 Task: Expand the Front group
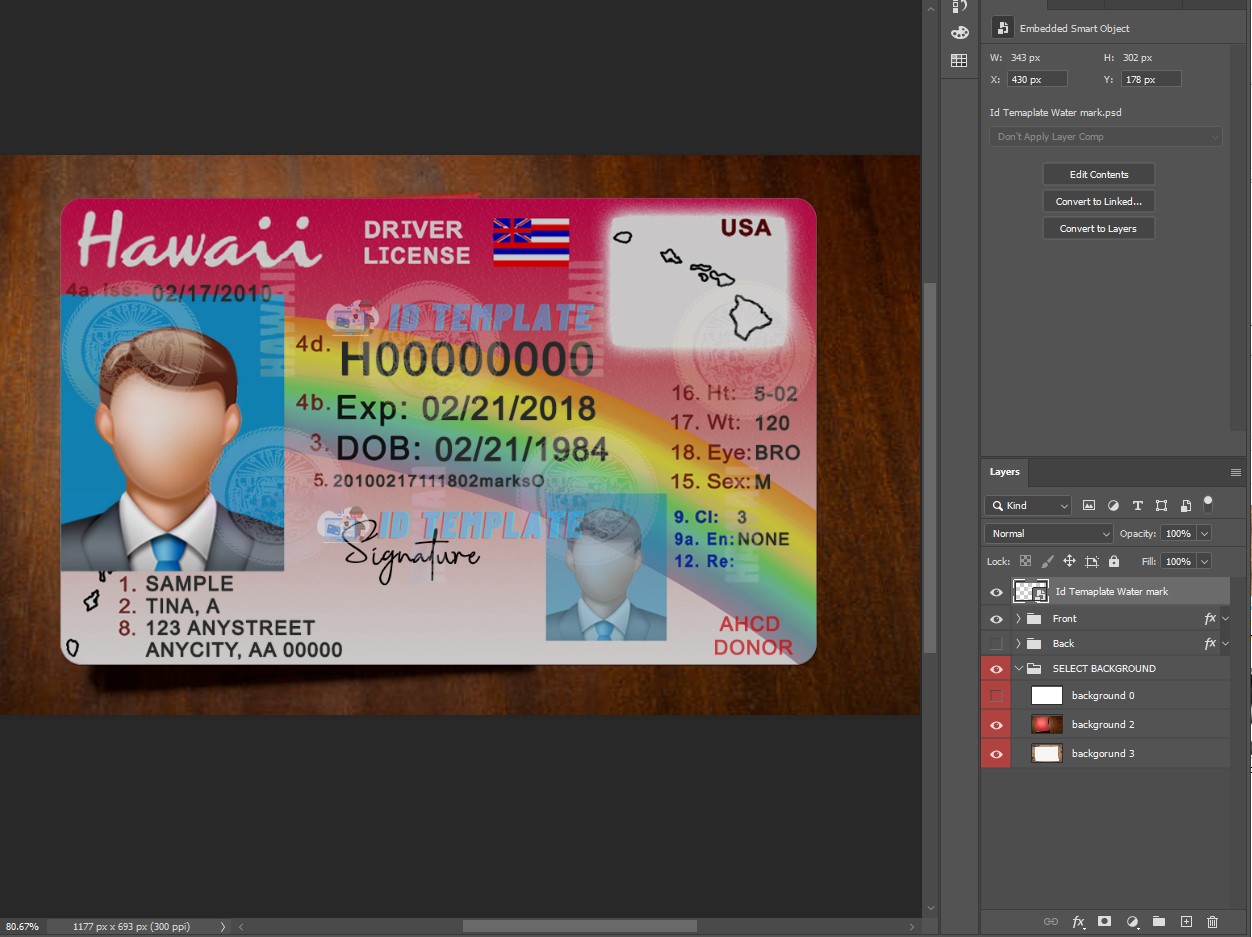[x=1018, y=619]
